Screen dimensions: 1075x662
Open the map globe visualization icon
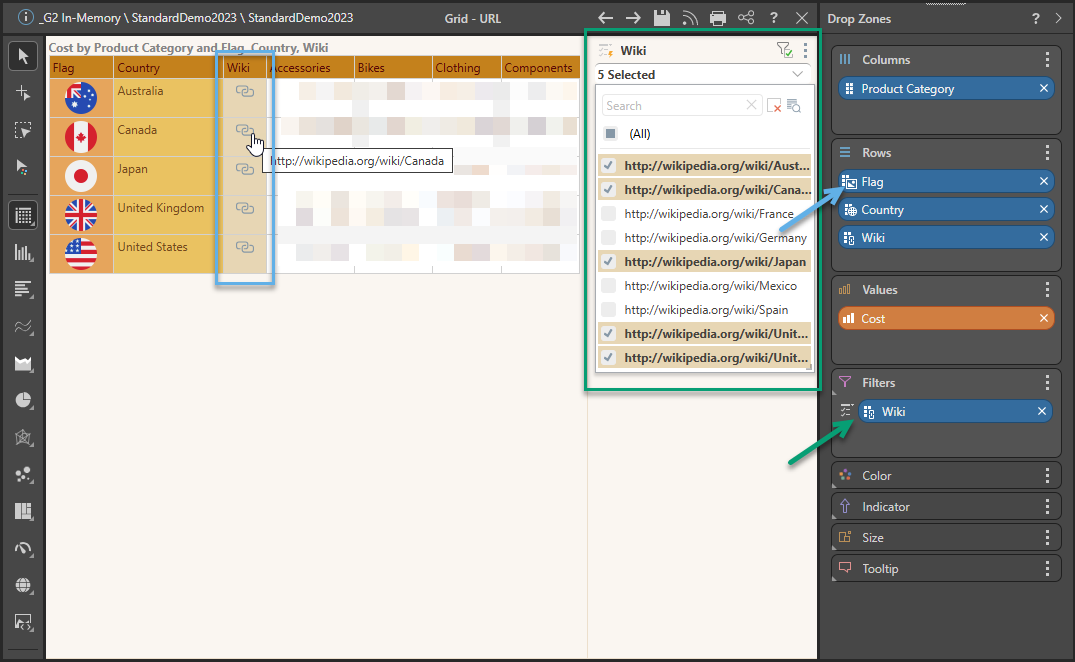(x=23, y=585)
